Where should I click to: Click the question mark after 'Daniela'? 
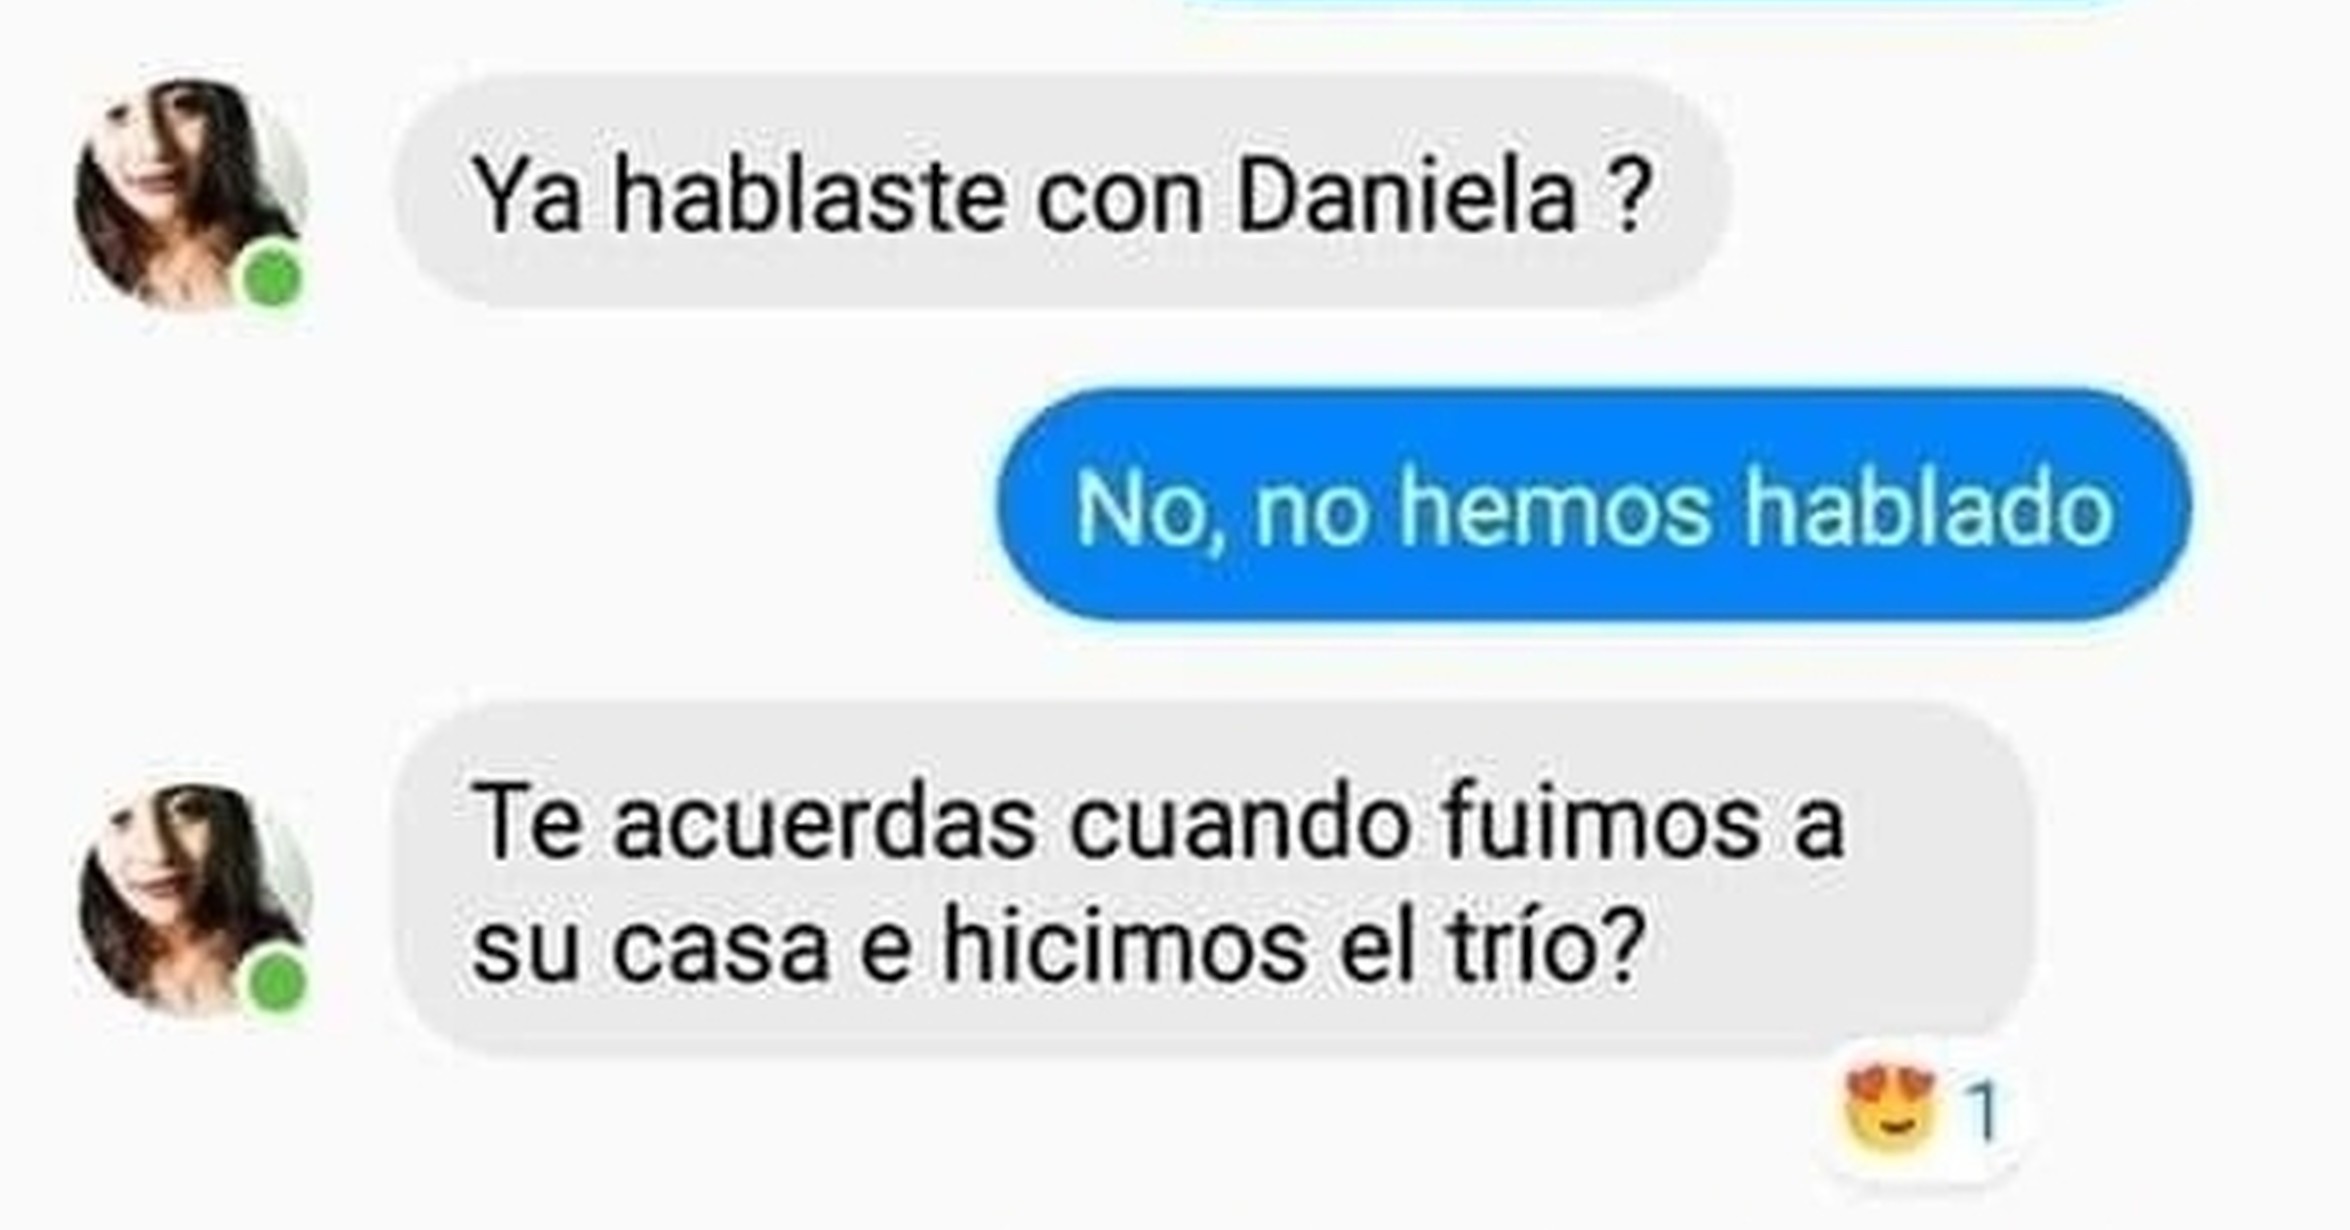pyautogui.click(x=1629, y=195)
